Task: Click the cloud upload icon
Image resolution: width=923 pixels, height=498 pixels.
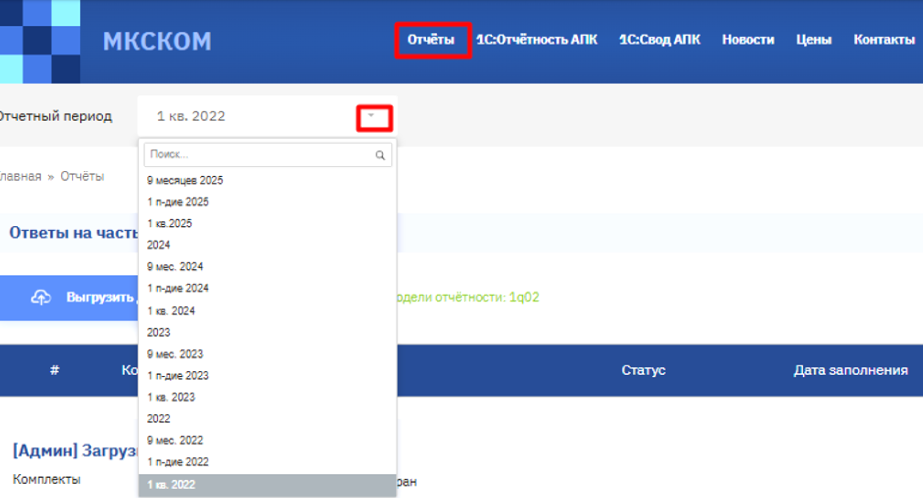Action: coord(41,298)
